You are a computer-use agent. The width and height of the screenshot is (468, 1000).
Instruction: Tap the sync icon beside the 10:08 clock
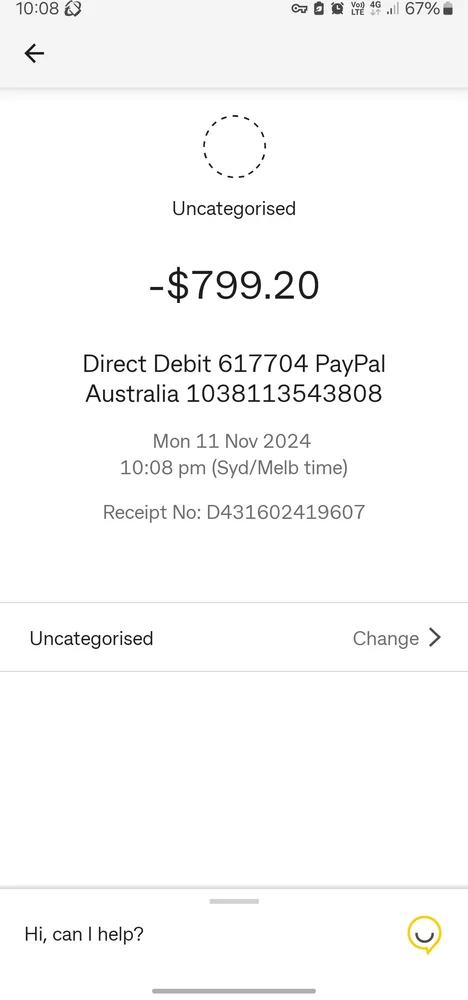[73, 9]
